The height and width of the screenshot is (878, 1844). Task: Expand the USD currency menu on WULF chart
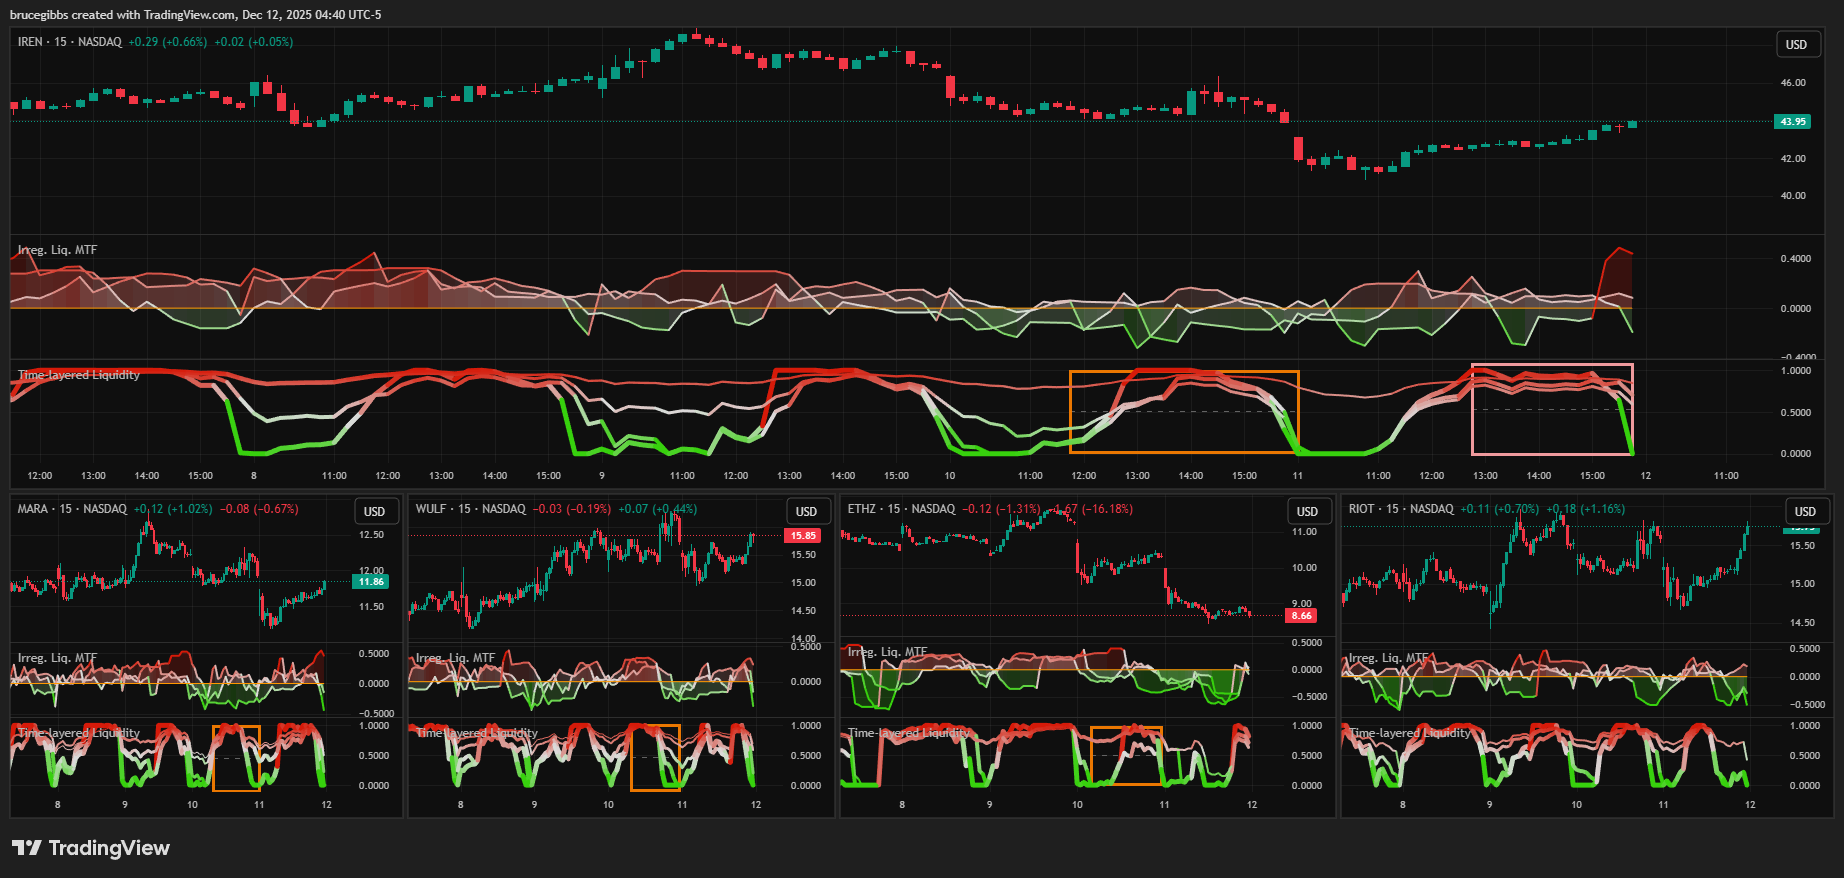806,511
